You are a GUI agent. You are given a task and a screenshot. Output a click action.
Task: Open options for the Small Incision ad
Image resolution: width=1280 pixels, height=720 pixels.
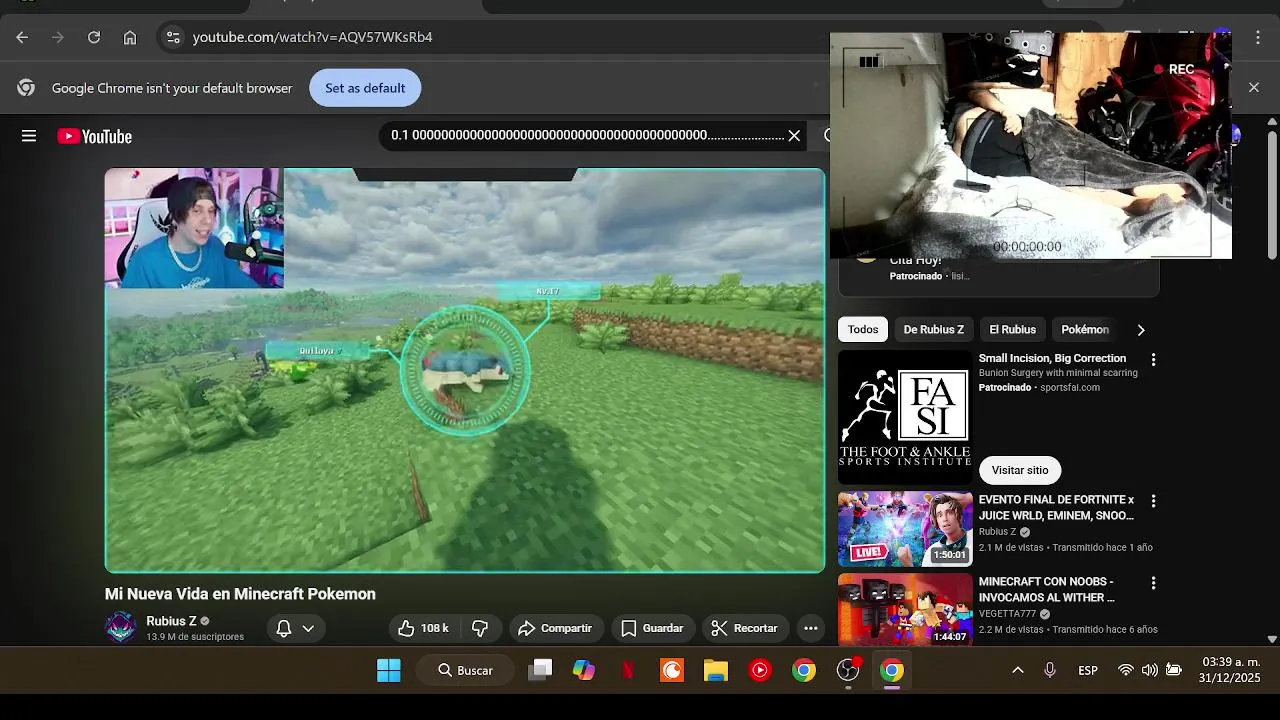(x=1153, y=359)
